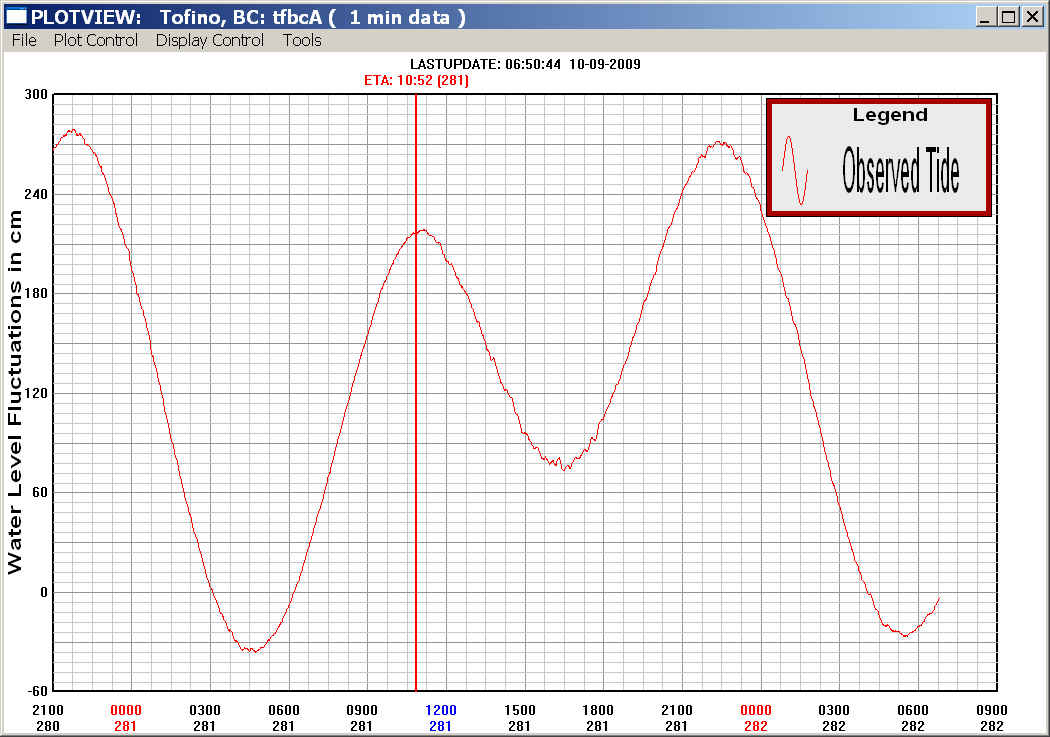Click the 0300 281 time label
1050x737 pixels.
[205, 718]
